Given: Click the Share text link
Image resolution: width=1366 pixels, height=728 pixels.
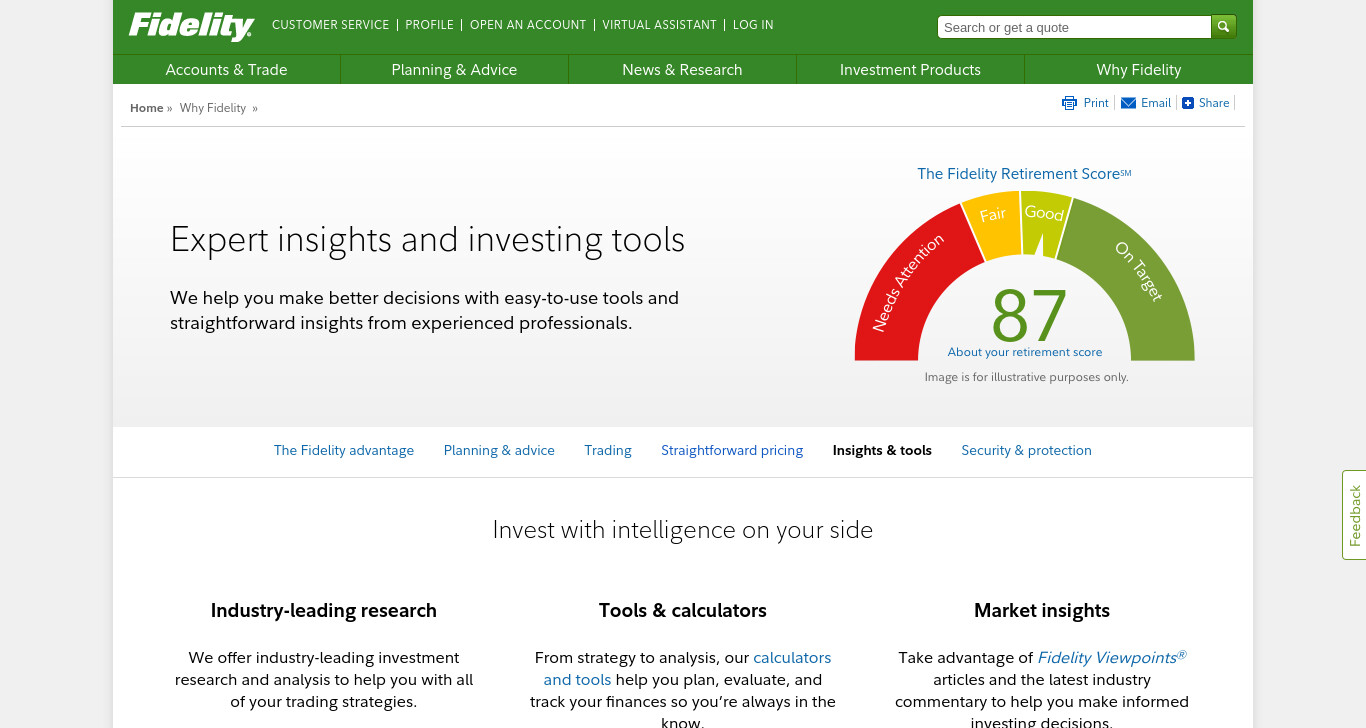Looking at the screenshot, I should 1214,103.
